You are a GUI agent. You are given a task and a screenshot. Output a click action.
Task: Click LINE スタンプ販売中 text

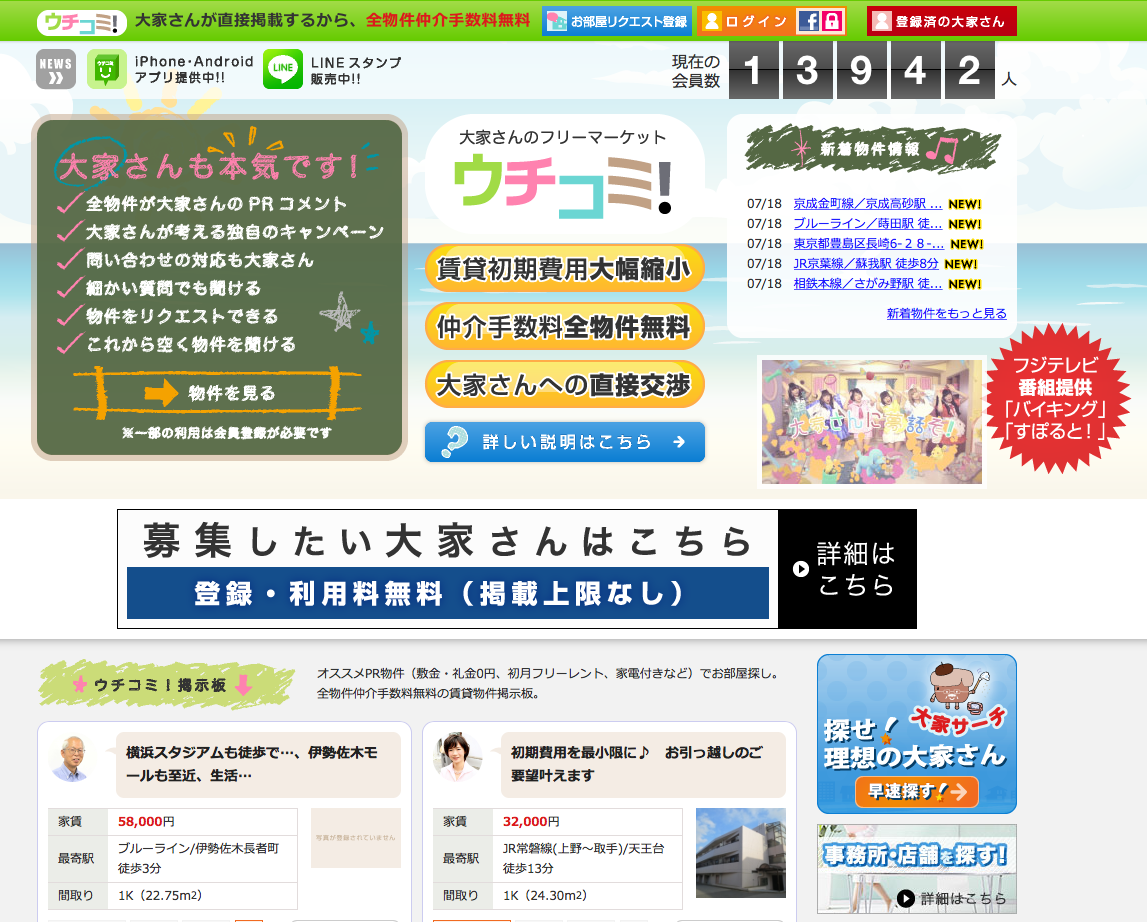(356, 70)
